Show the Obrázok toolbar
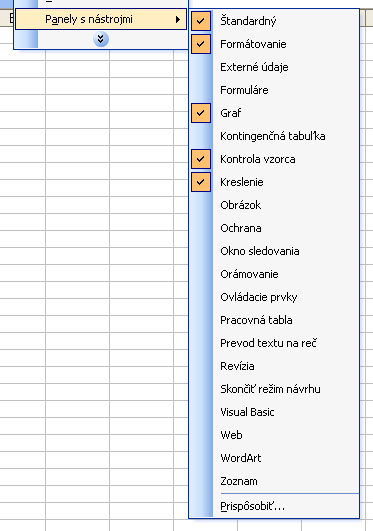 pyautogui.click(x=274, y=205)
